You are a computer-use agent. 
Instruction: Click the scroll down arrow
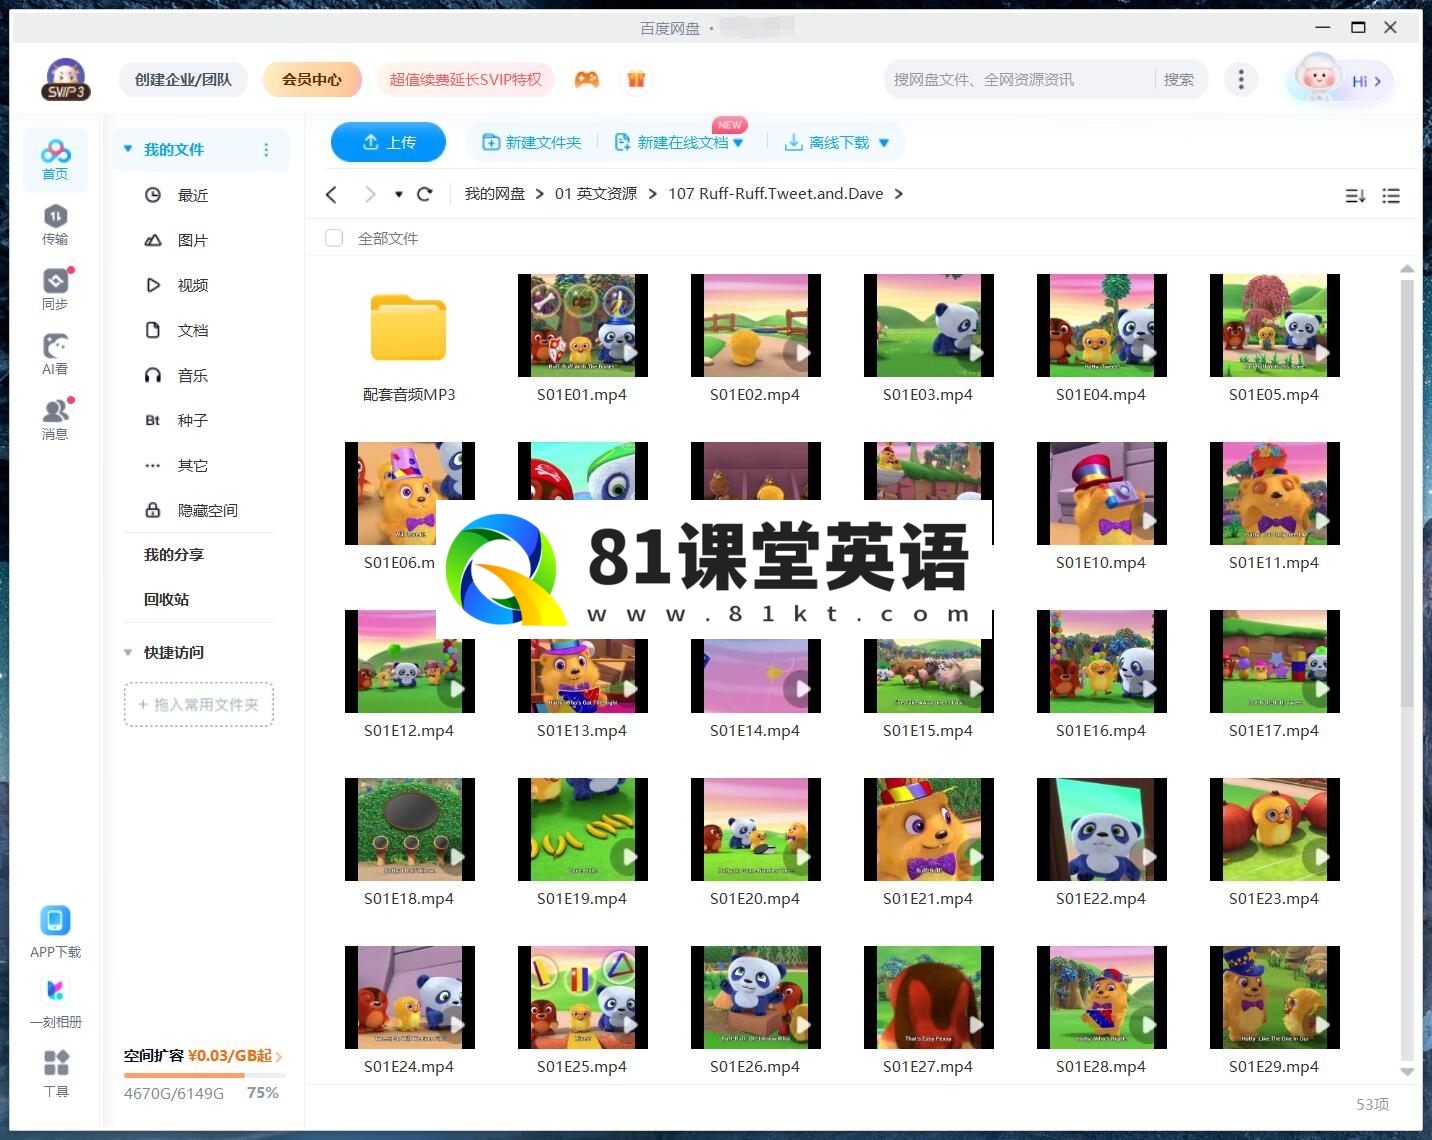pyautogui.click(x=1407, y=1071)
